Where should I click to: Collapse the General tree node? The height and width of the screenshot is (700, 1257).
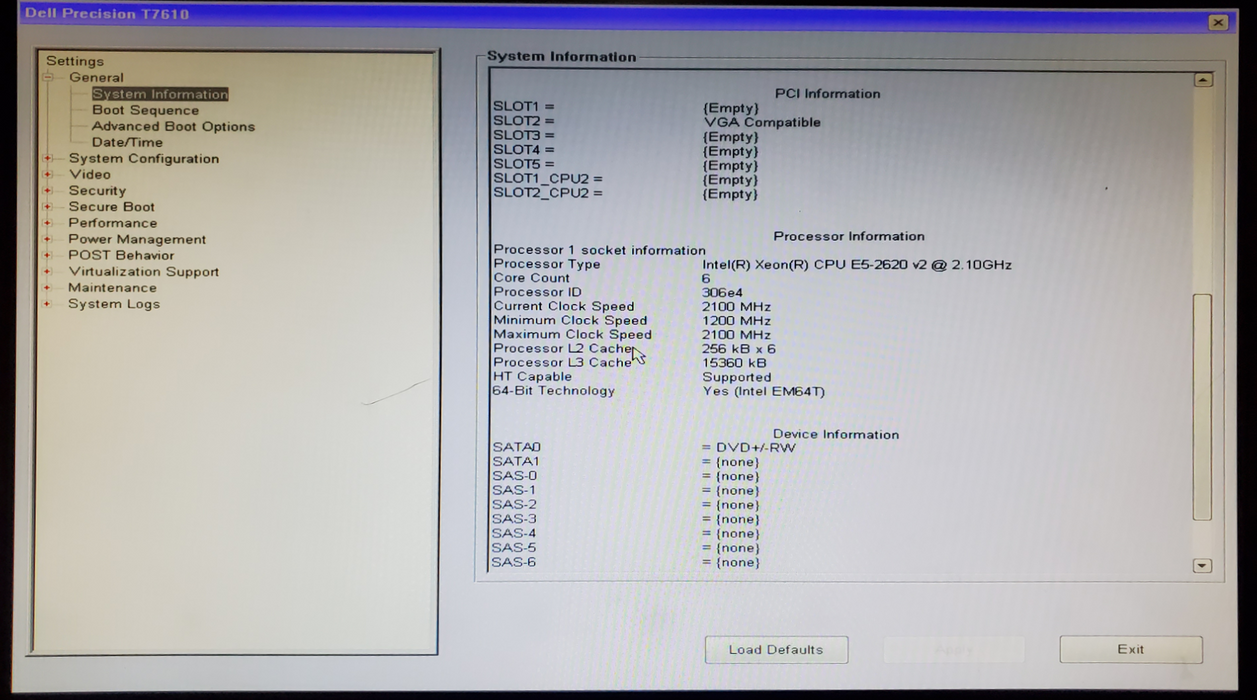tap(48, 78)
